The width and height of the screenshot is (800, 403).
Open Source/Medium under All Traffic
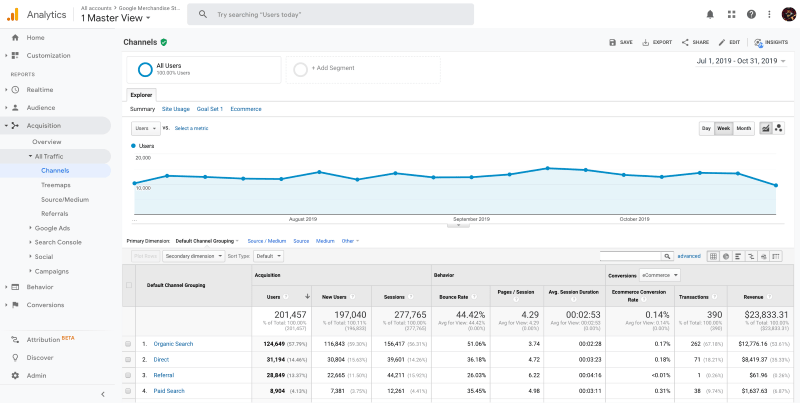click(x=65, y=199)
